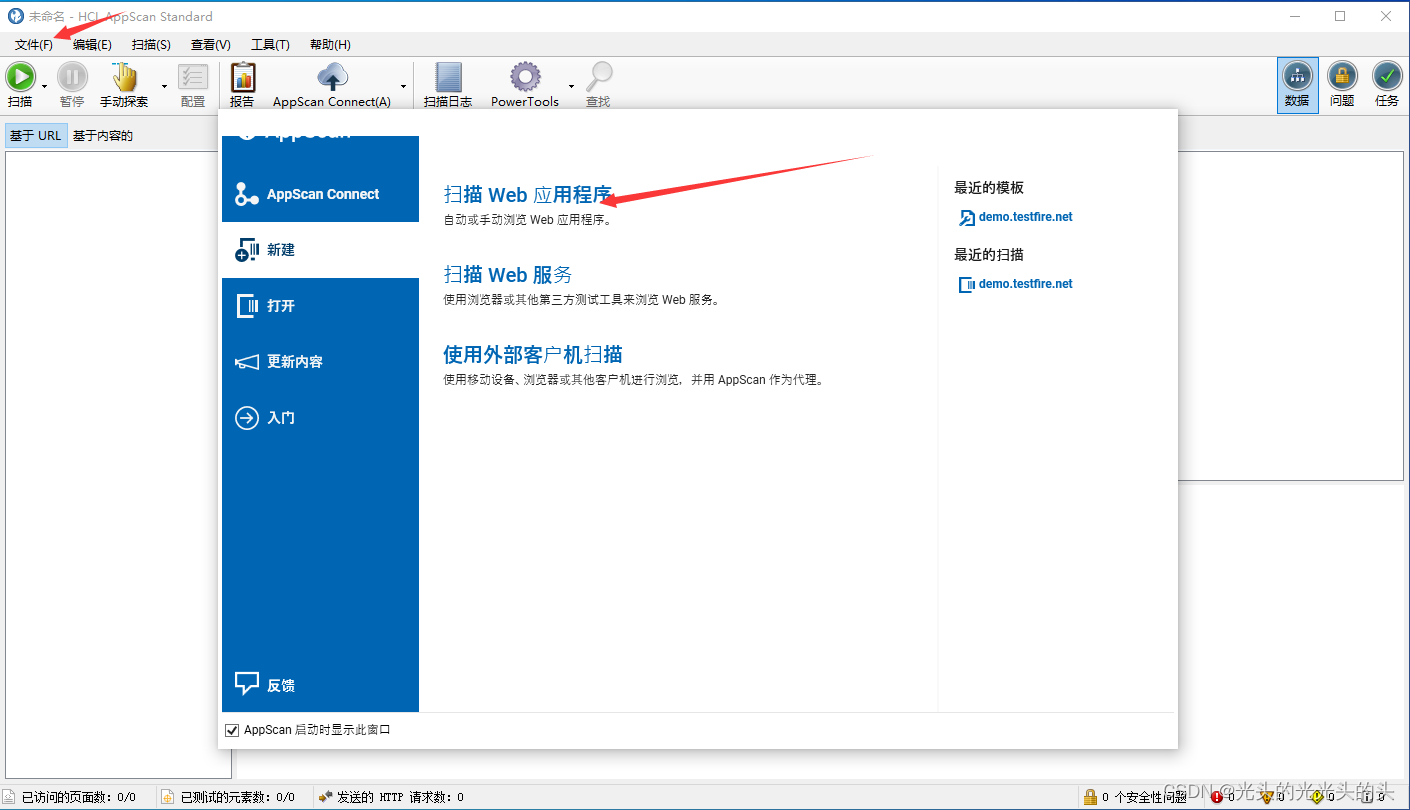Expand the PowerTools dropdown arrow
Viewport: 1410px width, 810px height.
[x=571, y=86]
